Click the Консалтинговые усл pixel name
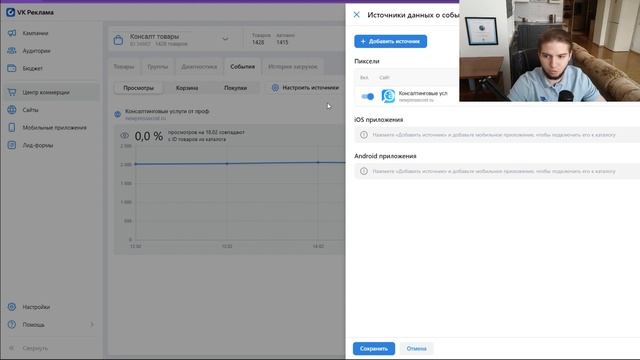Screen dimensions: 640x360 point(423,93)
